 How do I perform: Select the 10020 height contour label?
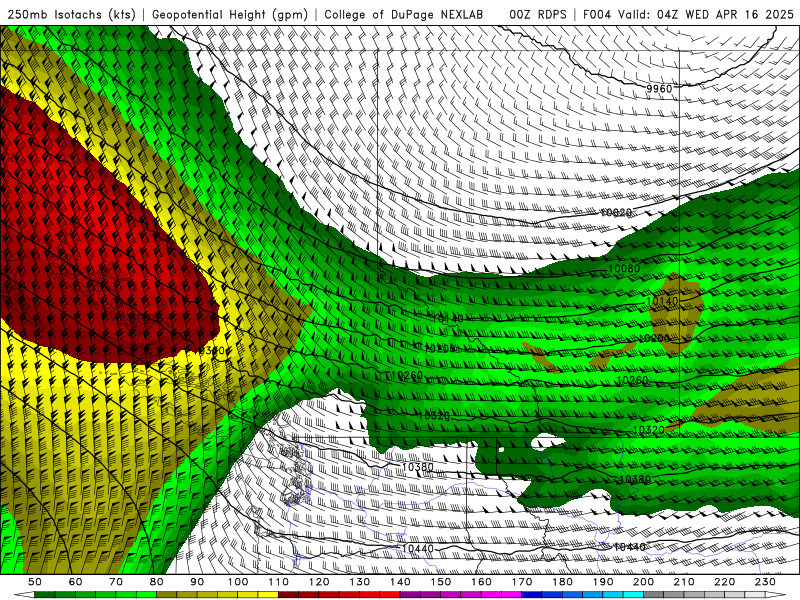point(616,212)
